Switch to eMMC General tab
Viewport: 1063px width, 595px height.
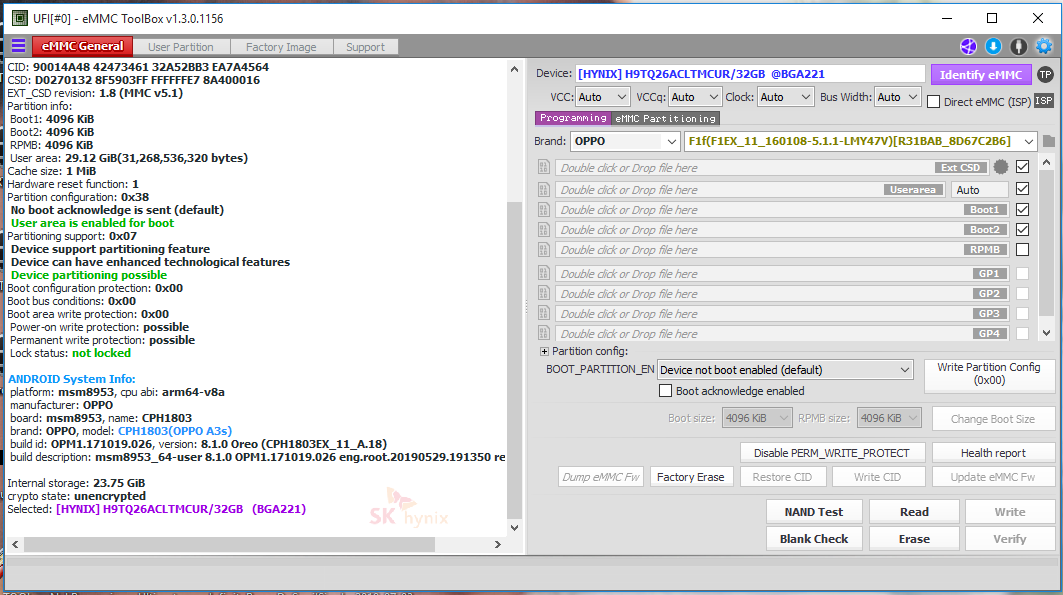coord(82,46)
